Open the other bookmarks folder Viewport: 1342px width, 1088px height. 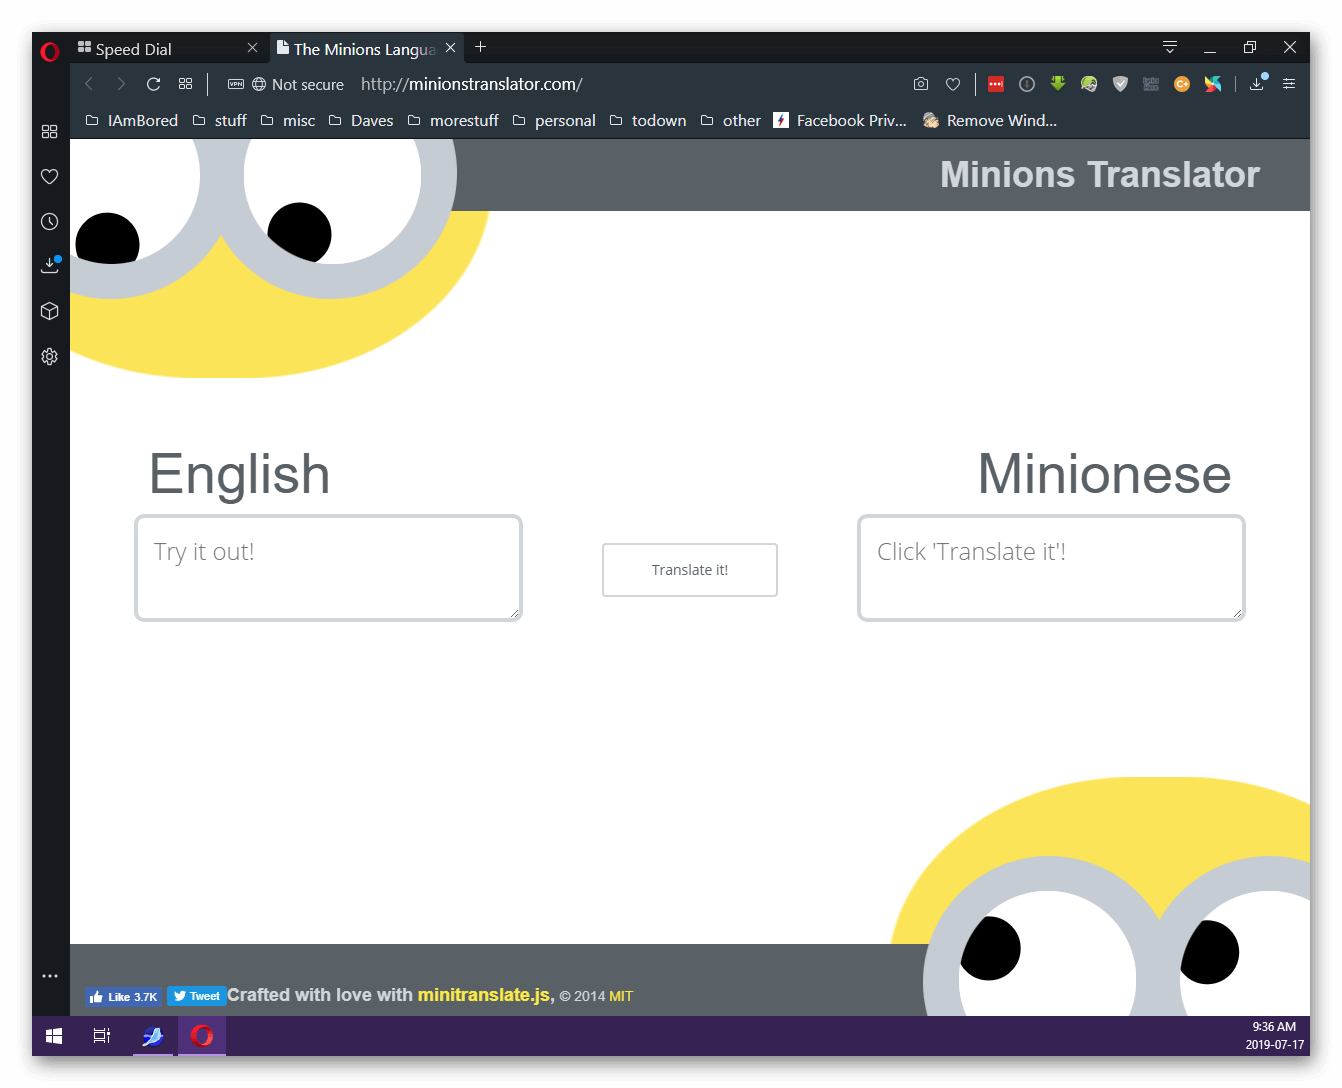point(731,121)
